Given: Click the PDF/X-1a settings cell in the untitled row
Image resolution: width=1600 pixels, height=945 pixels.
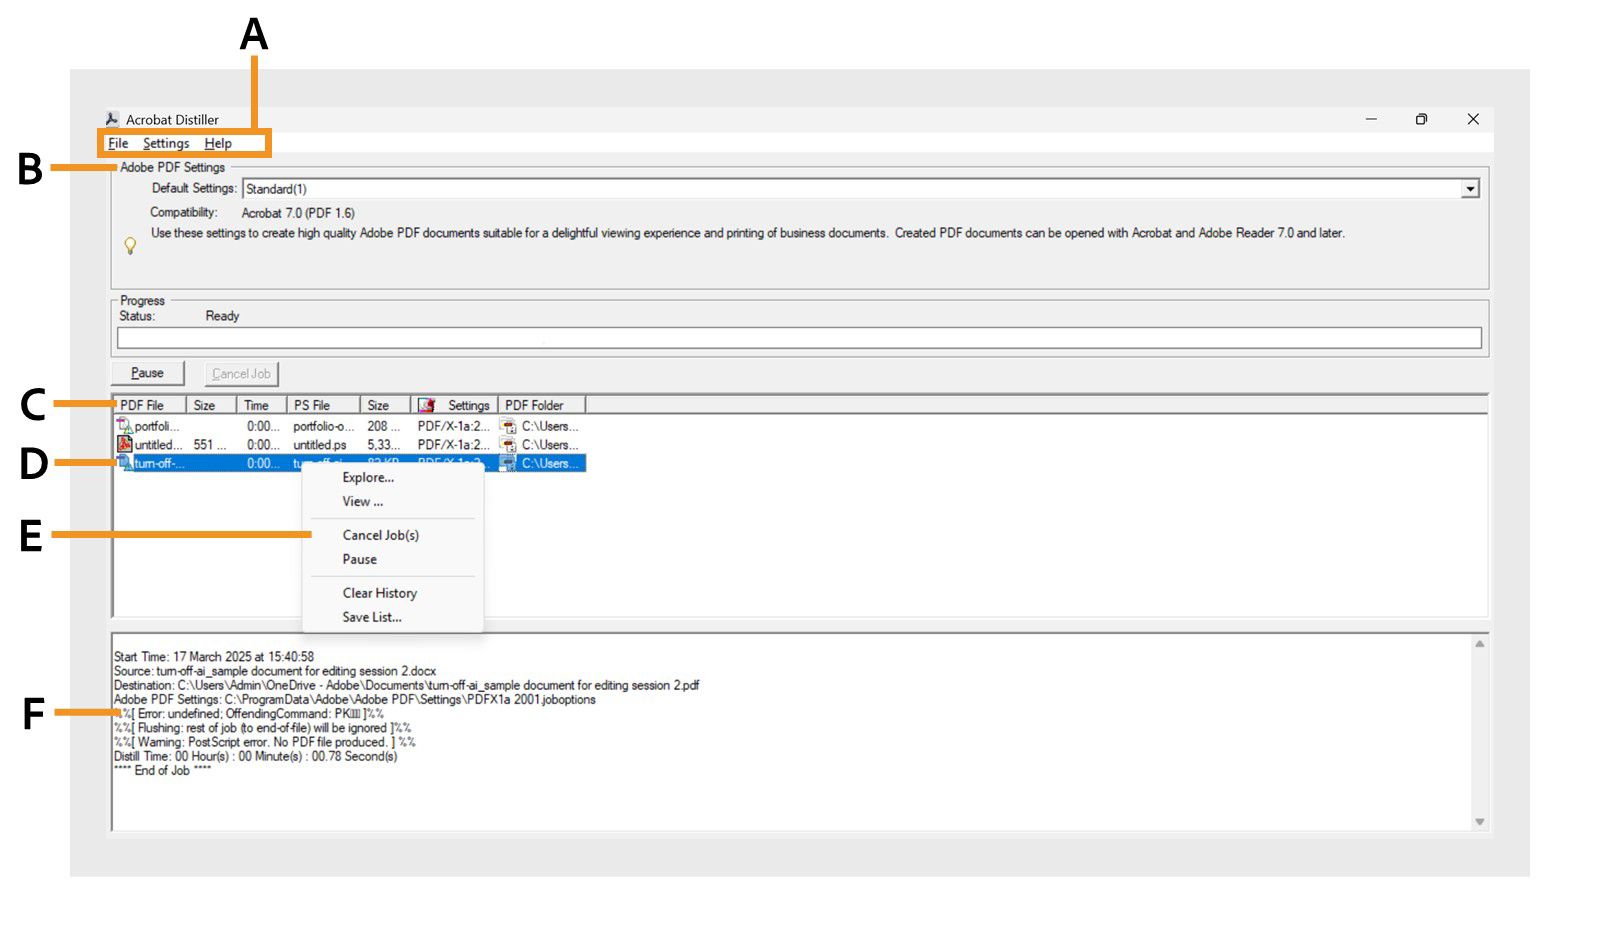Looking at the screenshot, I should pyautogui.click(x=454, y=444).
